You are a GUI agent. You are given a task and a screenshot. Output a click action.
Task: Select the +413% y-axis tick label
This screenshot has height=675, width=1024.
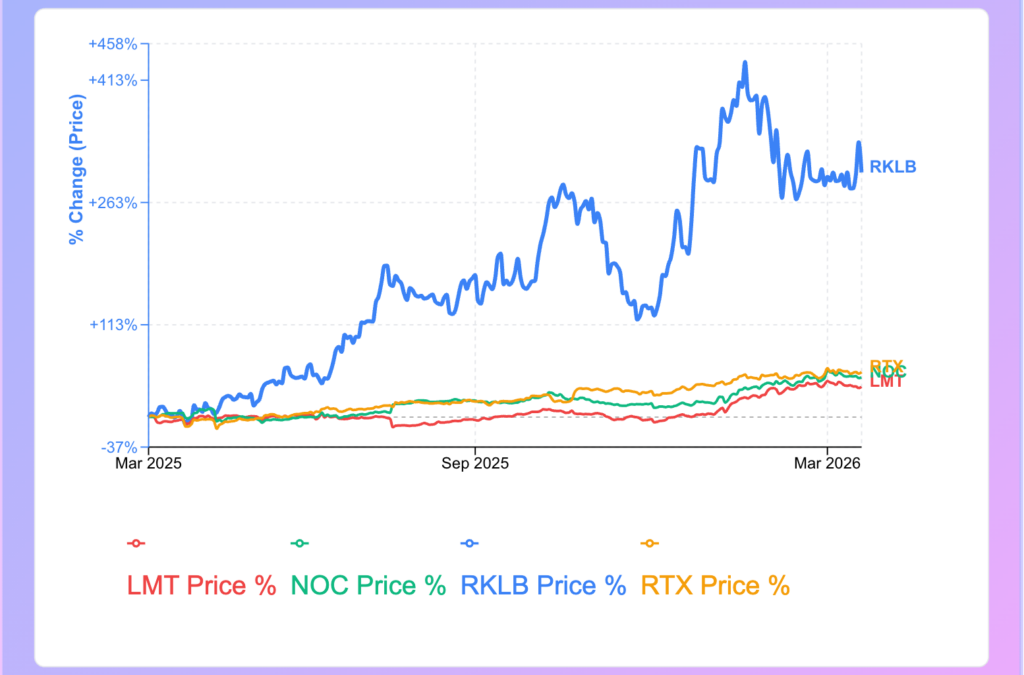coord(119,80)
